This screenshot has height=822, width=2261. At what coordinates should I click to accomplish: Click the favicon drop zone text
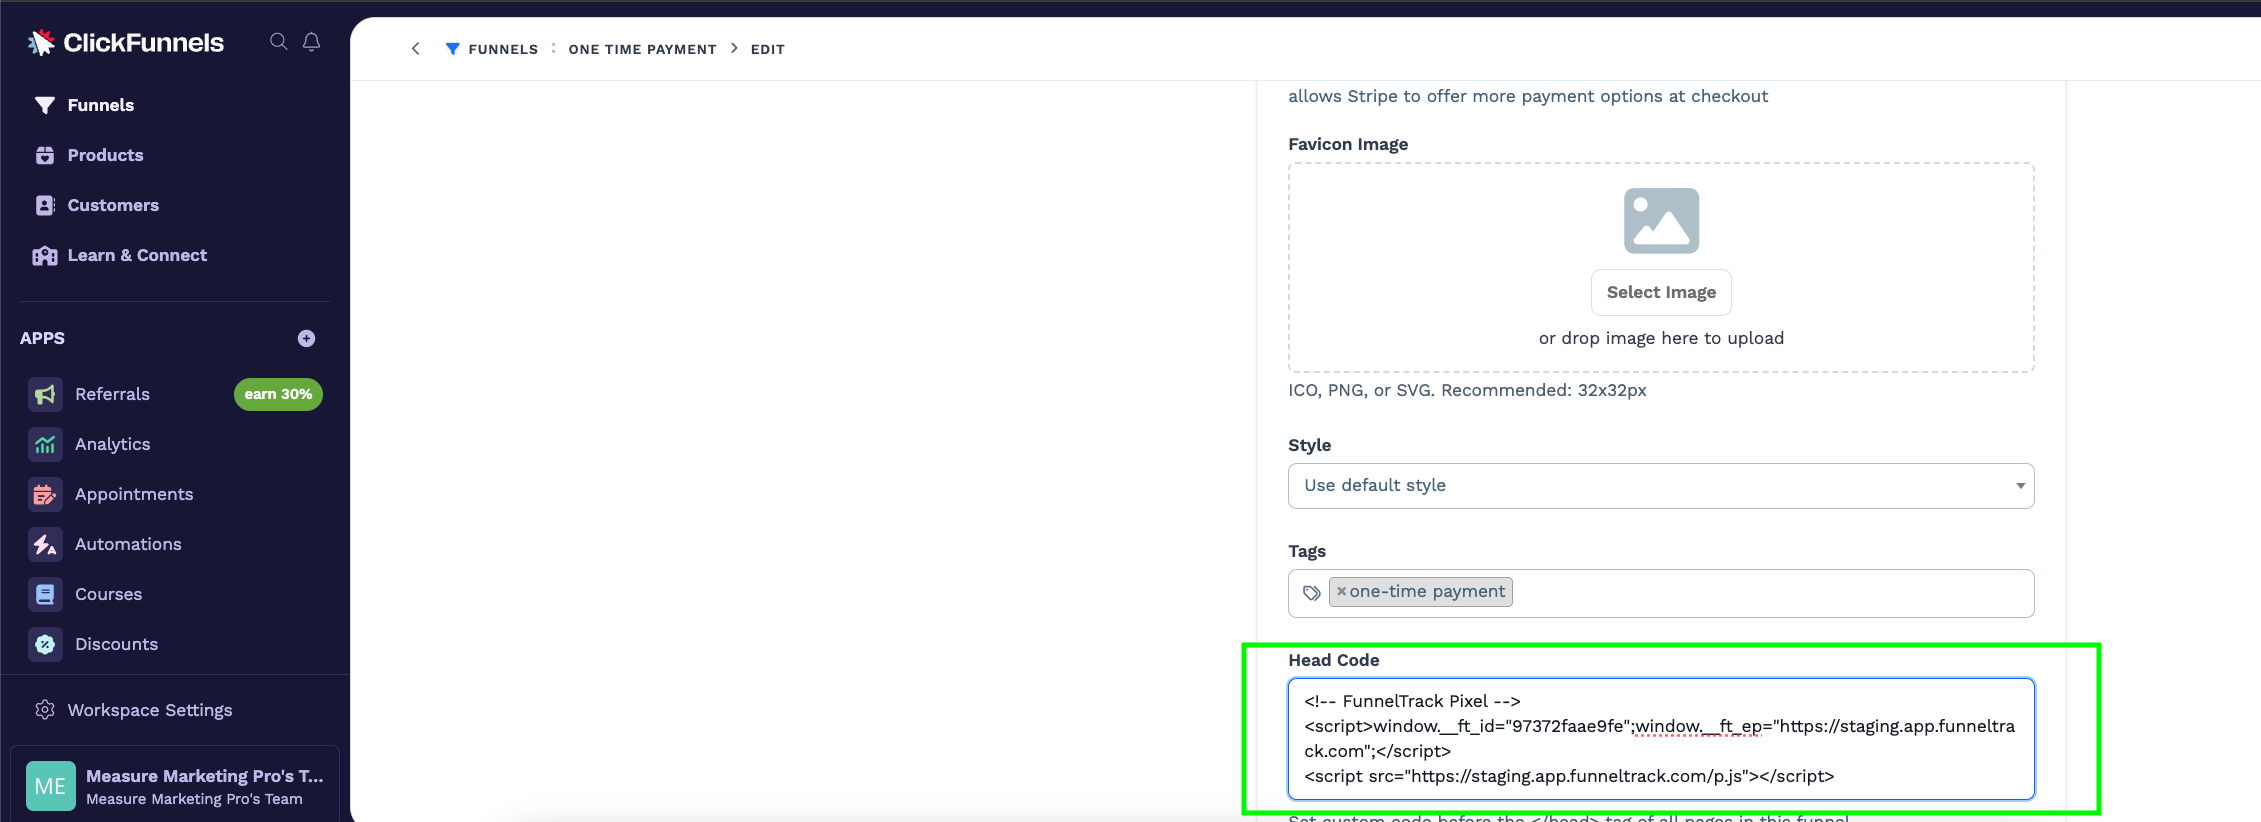point(1661,338)
